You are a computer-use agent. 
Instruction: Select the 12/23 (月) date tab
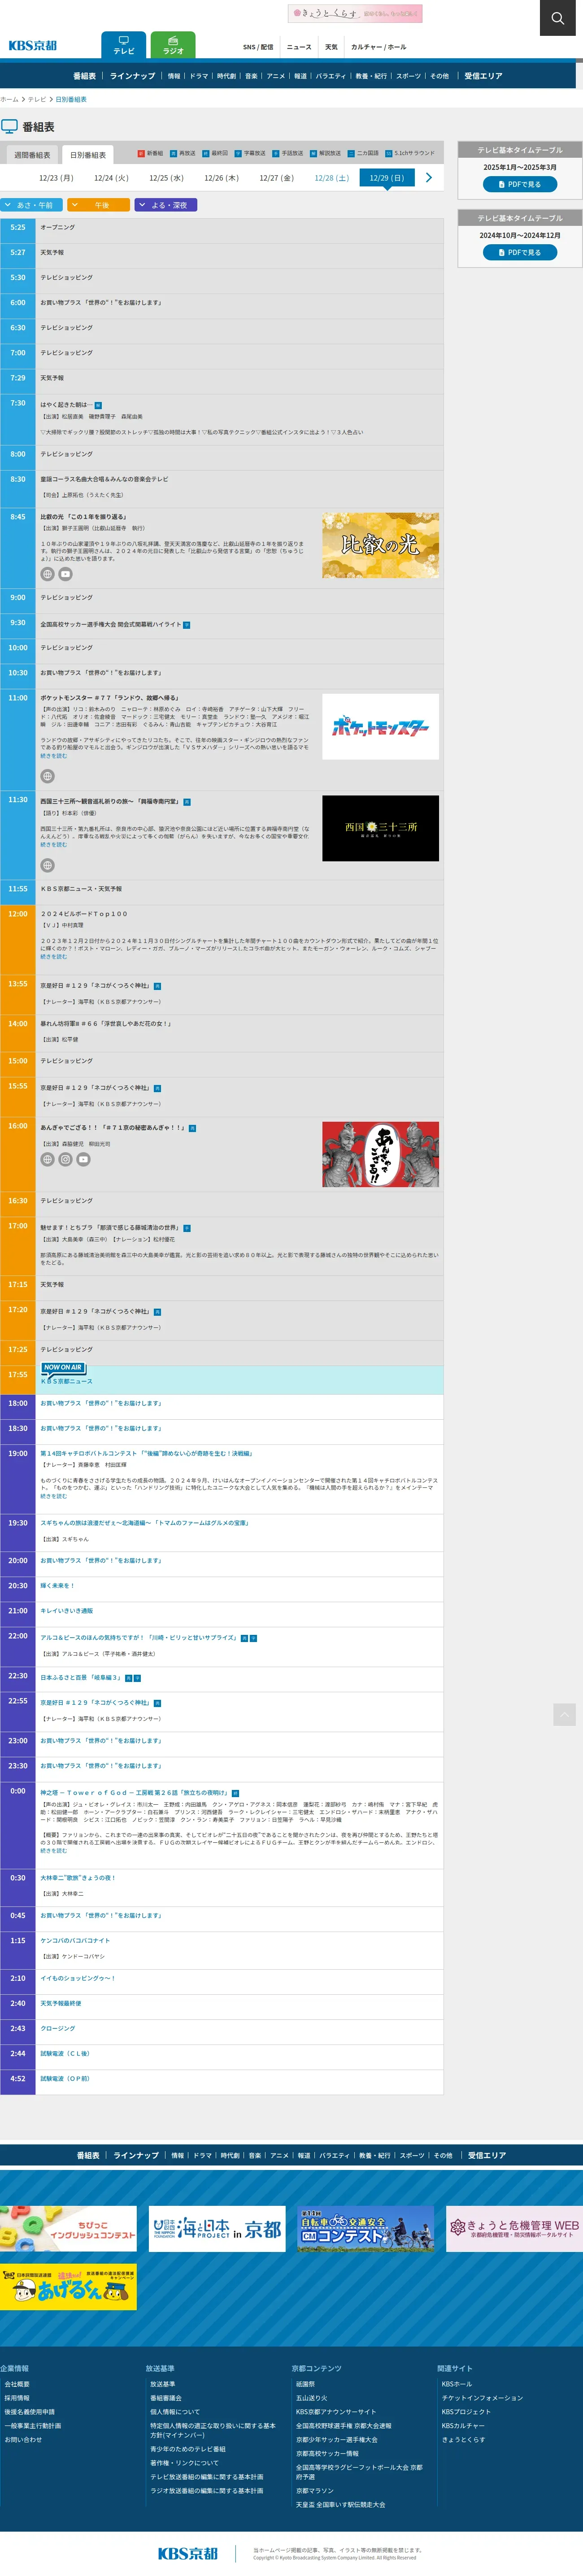(56, 178)
